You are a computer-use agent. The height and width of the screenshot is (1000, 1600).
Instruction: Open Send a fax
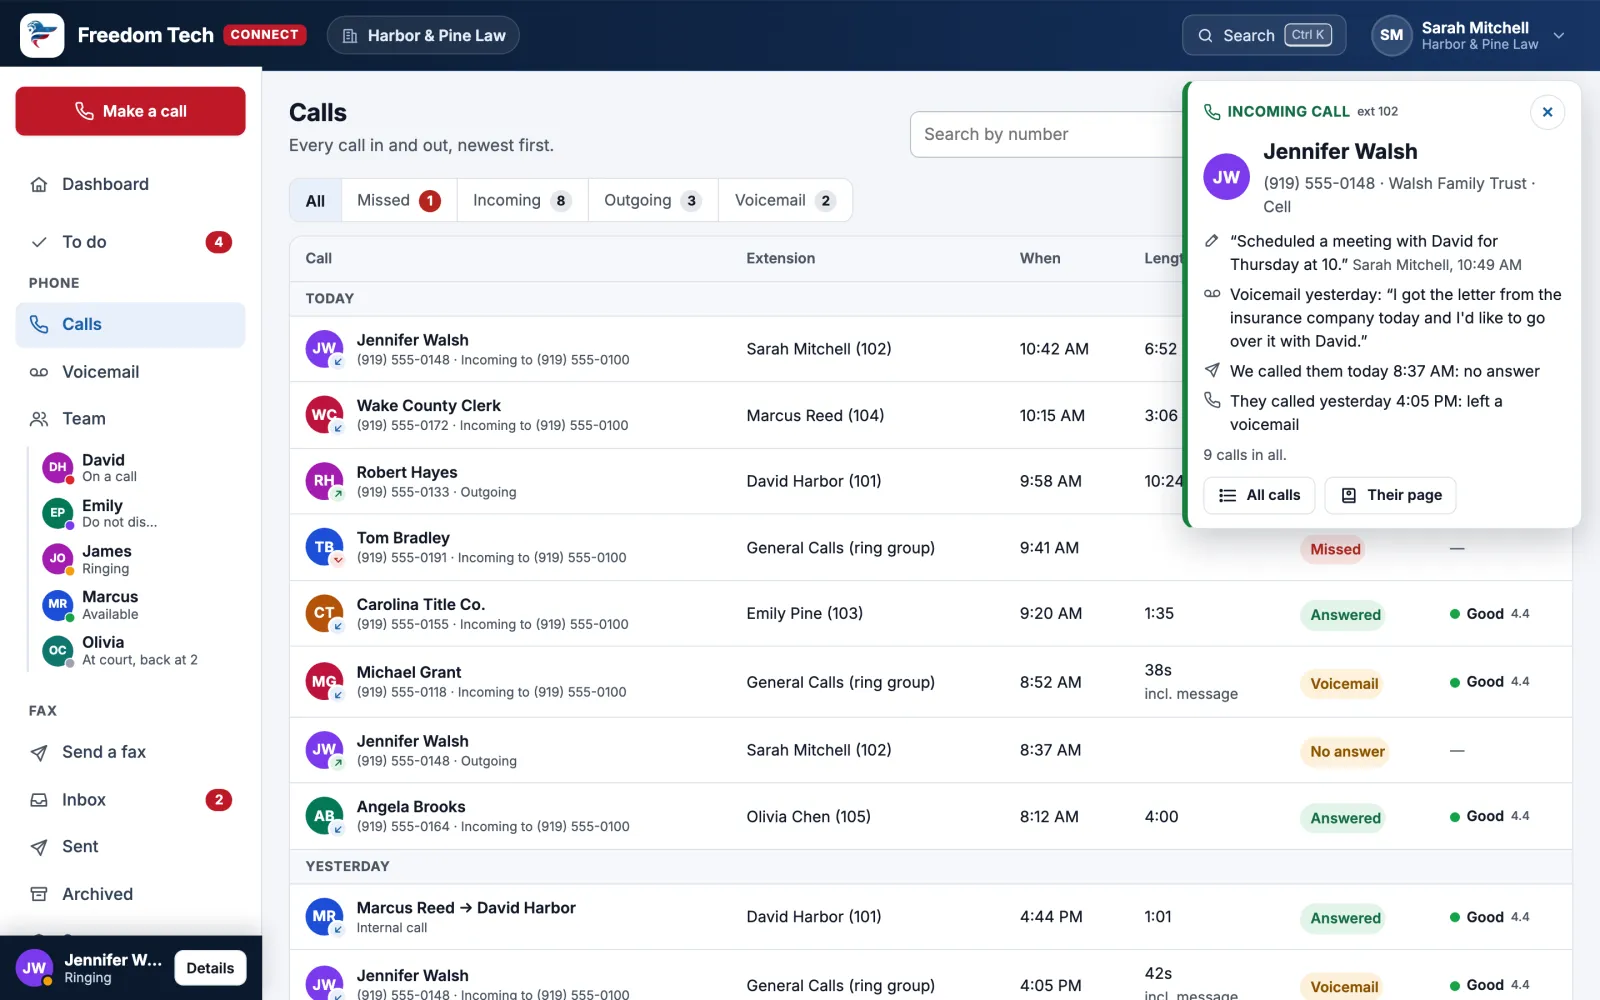[x=130, y=752]
